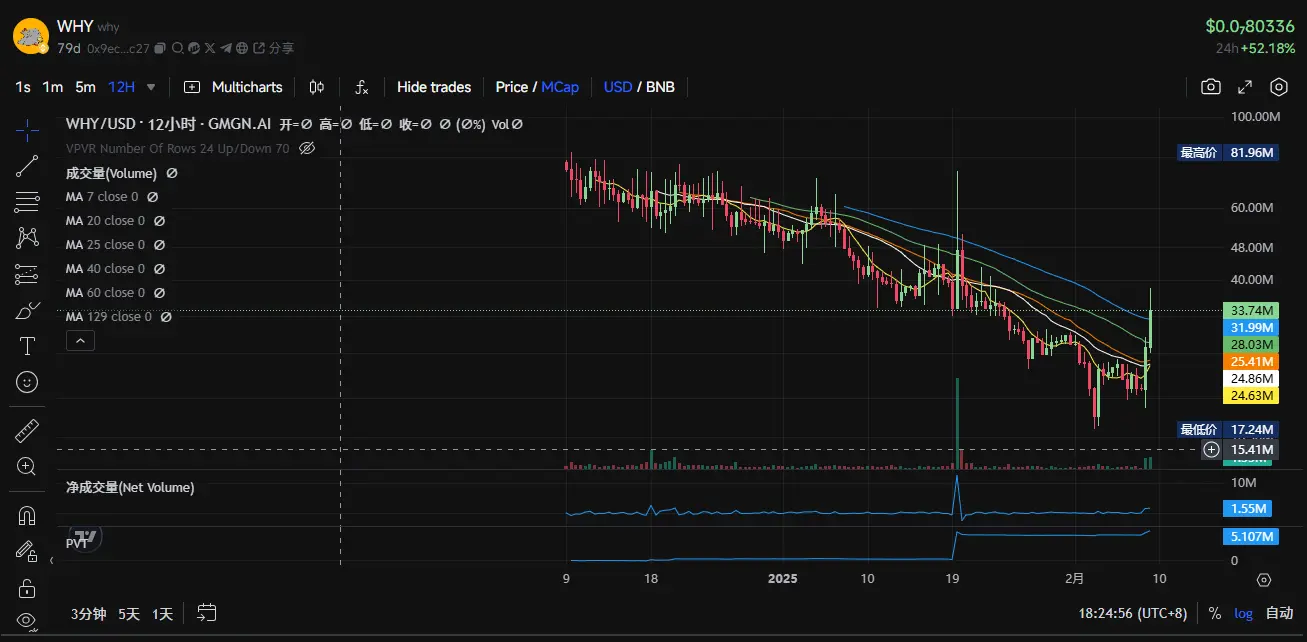Toggle log scale on price axis
The image size is (1307, 642).
1242,613
